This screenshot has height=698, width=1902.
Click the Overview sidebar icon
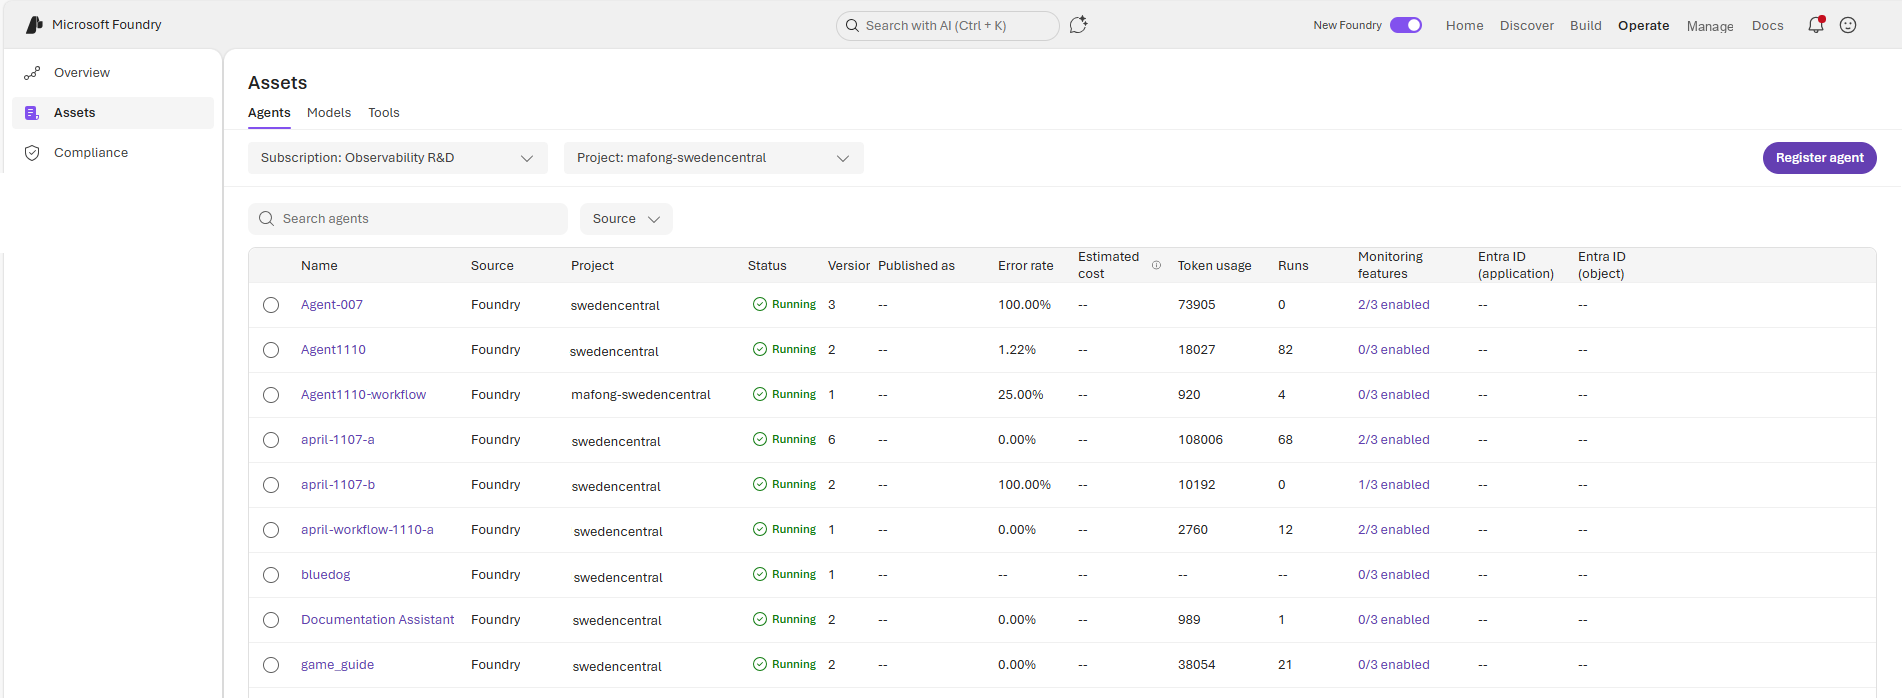point(32,73)
